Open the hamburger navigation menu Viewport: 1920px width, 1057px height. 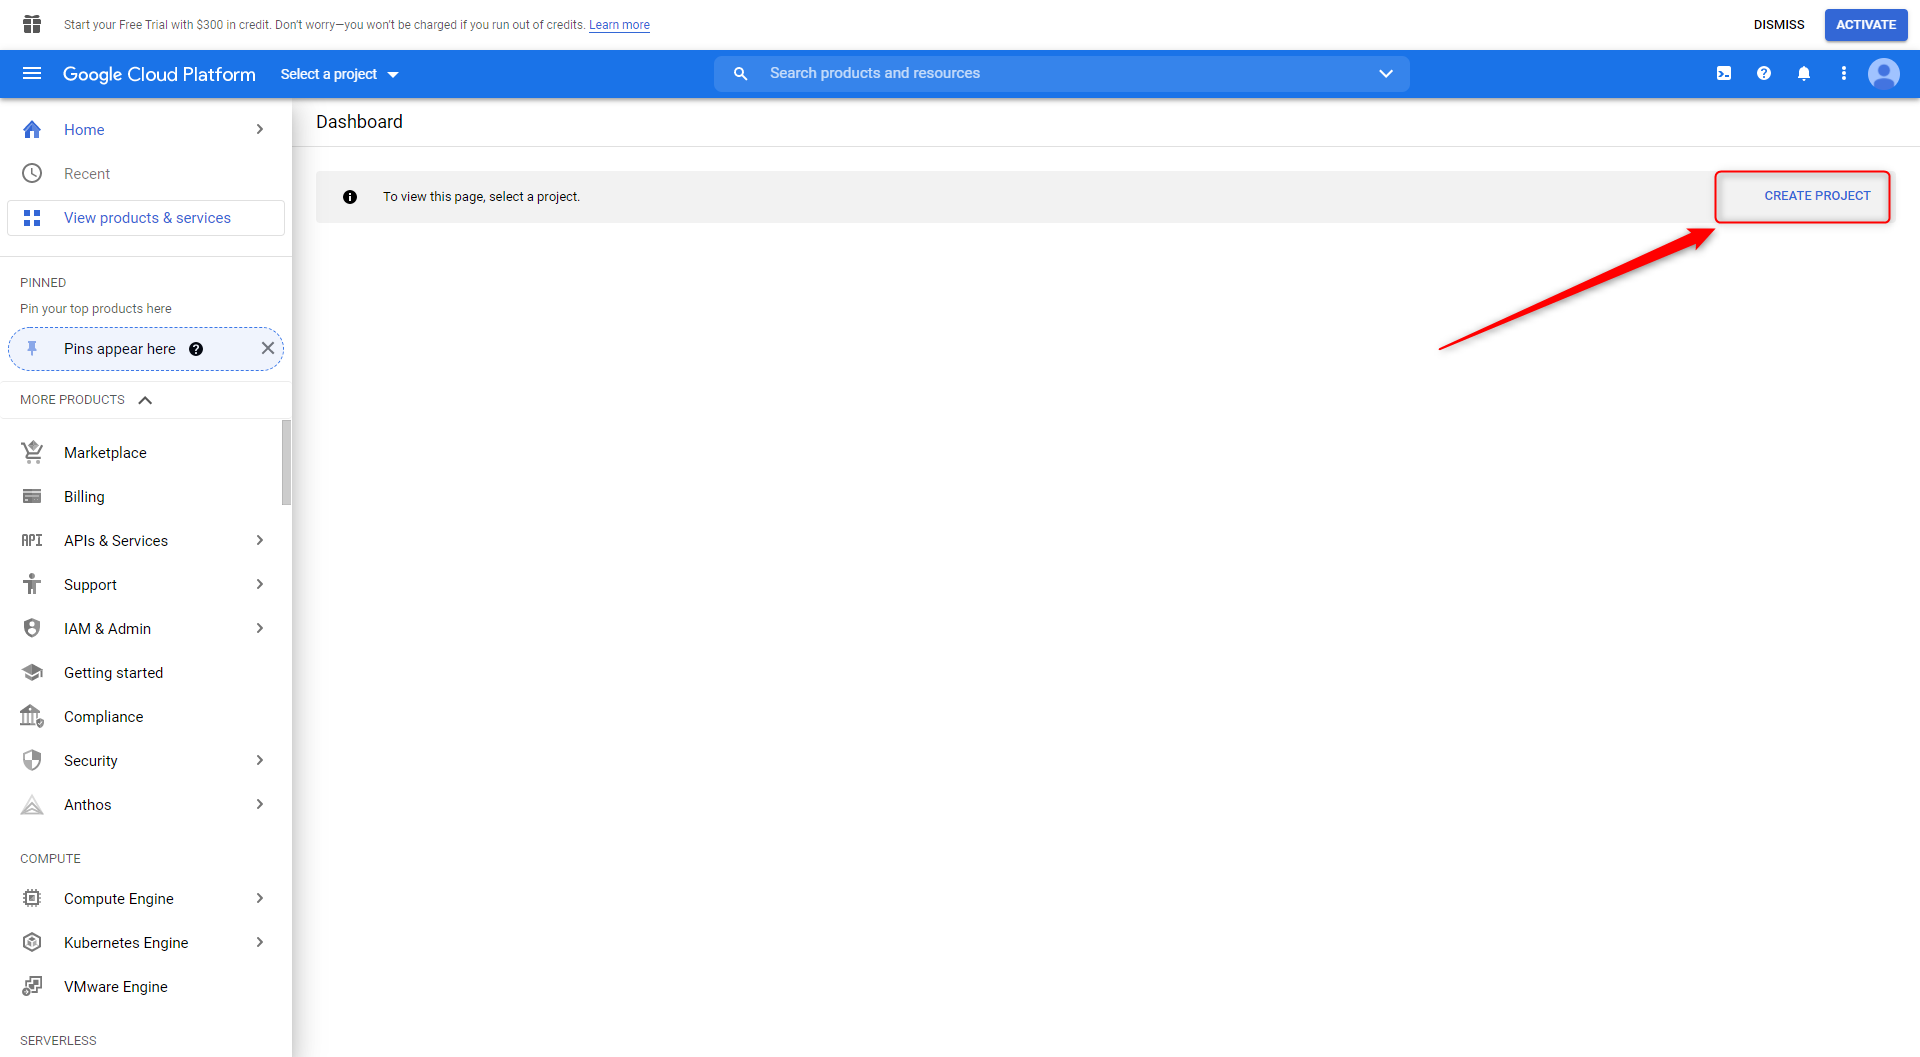coord(32,74)
